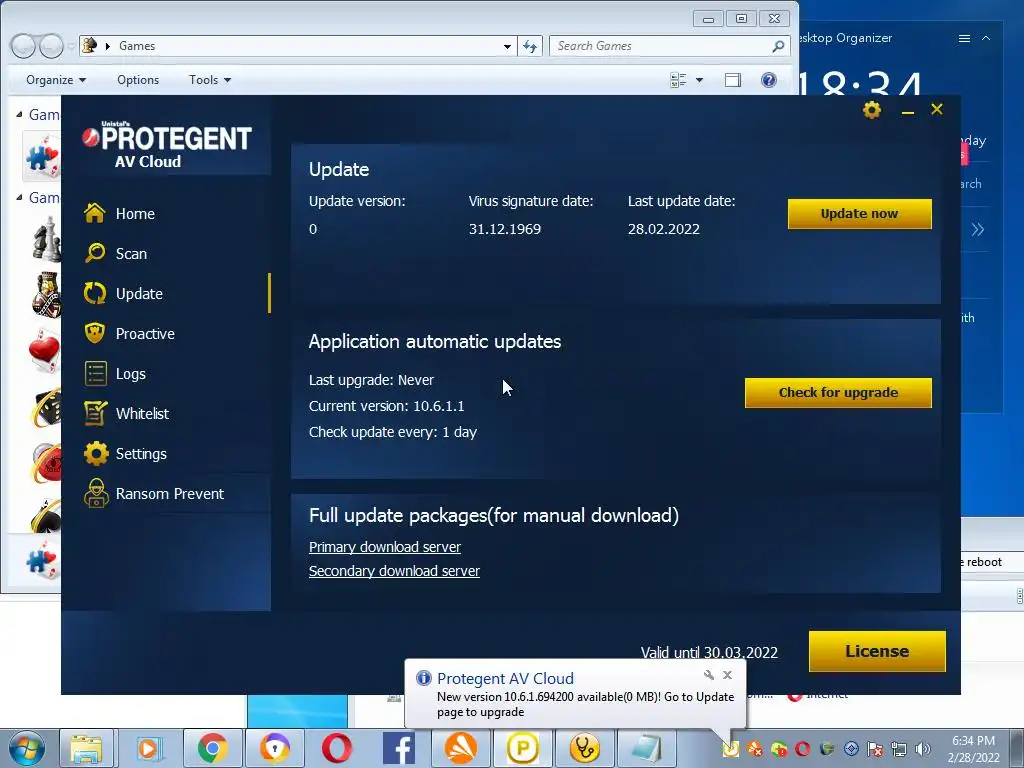Collapse the Desktop Organizer panel chevron

(986, 39)
